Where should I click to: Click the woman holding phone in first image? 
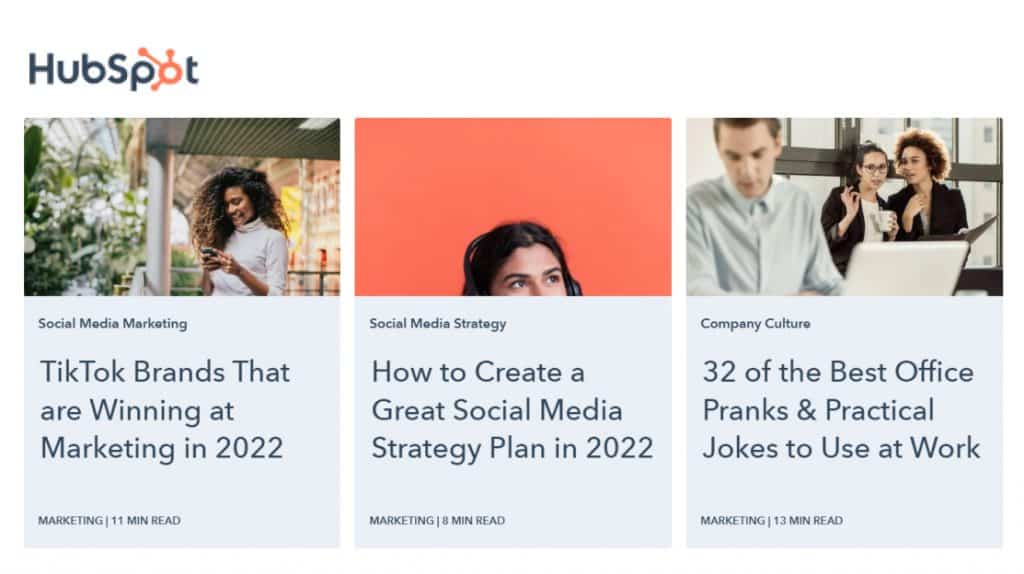tap(240, 232)
